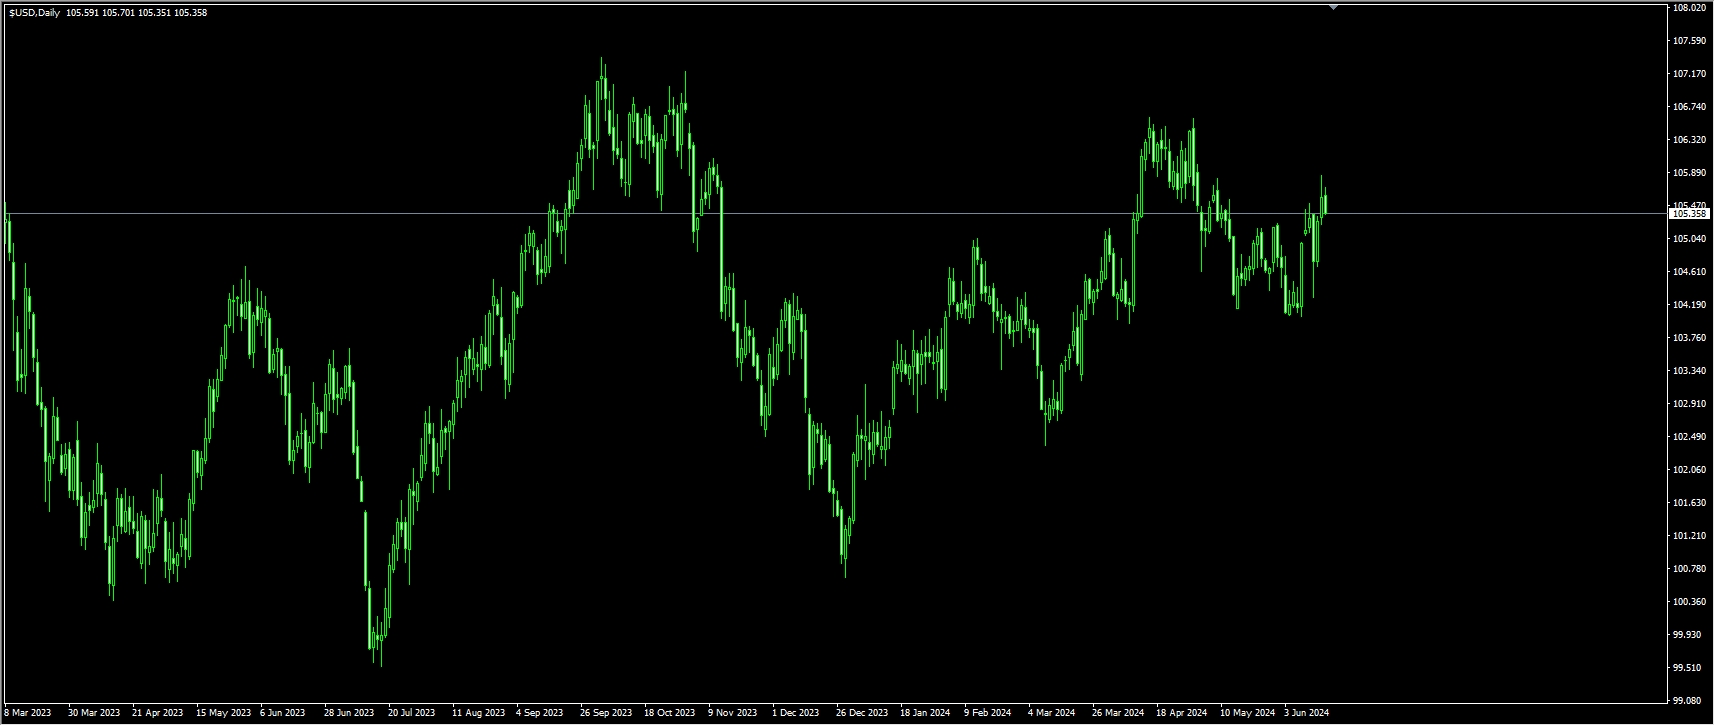Click the 106.740 price axis label
Image resolution: width=1715 pixels, height=726 pixels.
pos(1689,107)
